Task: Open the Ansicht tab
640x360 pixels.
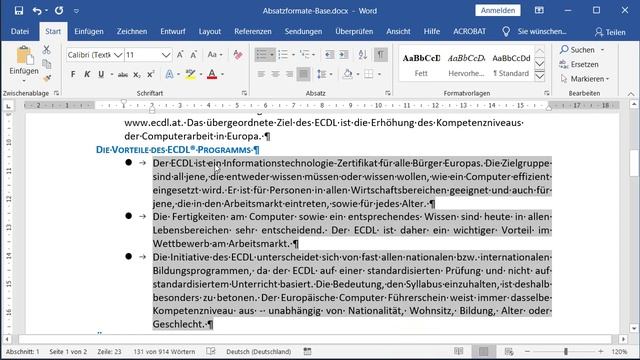Action: 398,31
